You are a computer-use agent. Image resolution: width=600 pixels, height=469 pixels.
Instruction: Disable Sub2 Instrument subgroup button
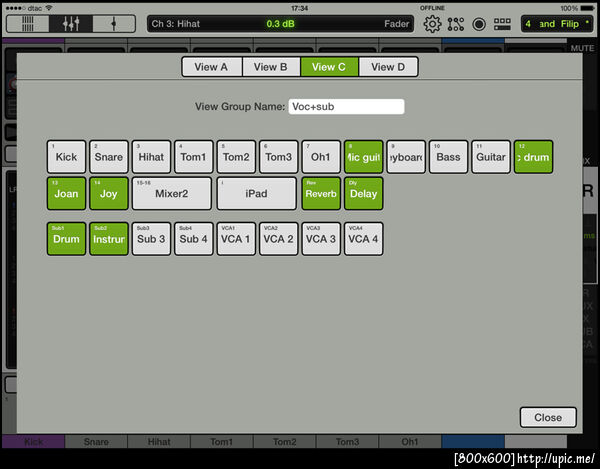point(109,239)
